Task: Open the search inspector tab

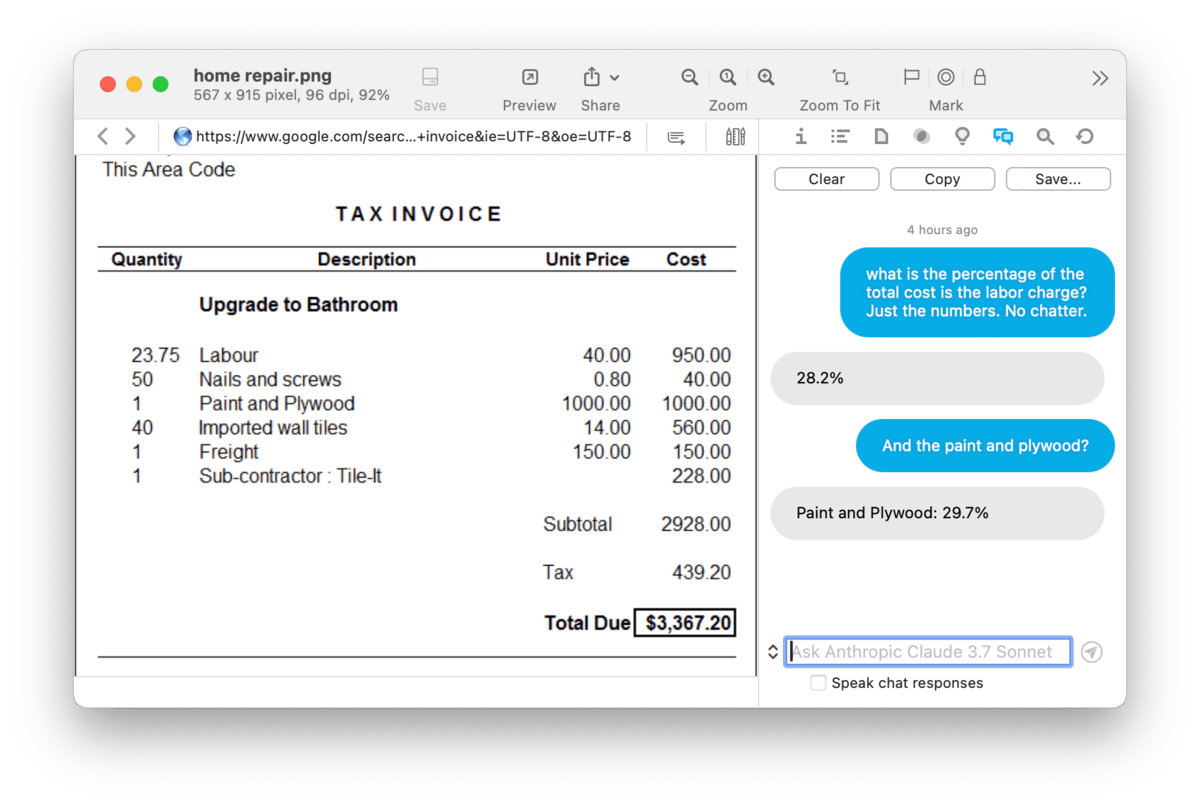Action: coord(1045,137)
